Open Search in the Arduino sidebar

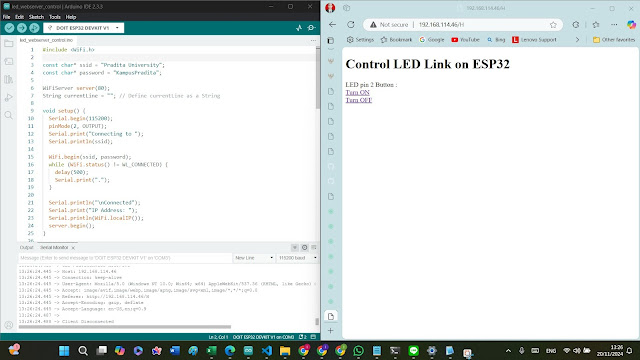(9, 116)
